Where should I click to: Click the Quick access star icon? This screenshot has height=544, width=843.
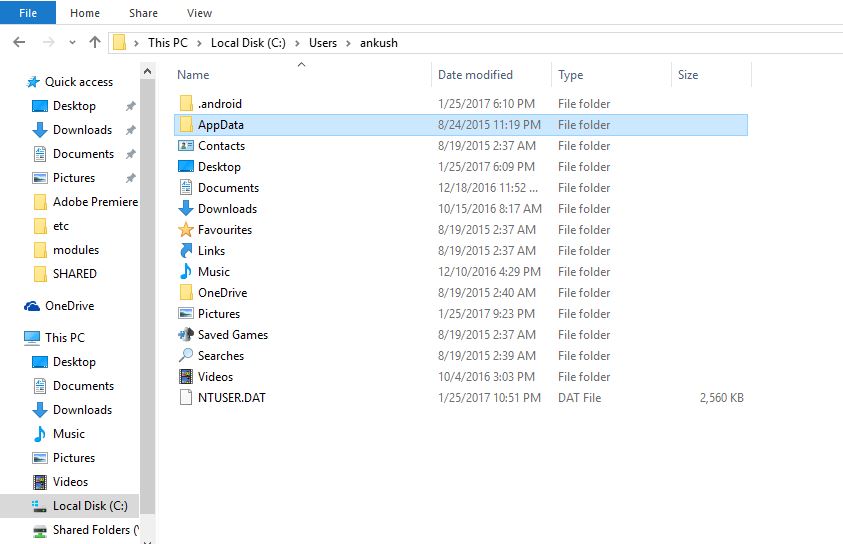[33, 82]
